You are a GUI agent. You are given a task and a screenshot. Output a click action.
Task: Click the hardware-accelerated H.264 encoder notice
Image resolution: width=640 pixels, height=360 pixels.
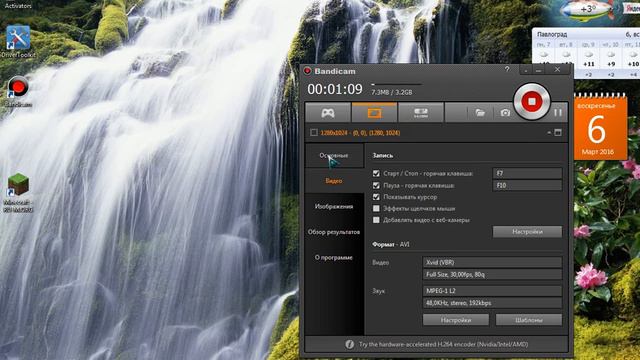(443, 344)
